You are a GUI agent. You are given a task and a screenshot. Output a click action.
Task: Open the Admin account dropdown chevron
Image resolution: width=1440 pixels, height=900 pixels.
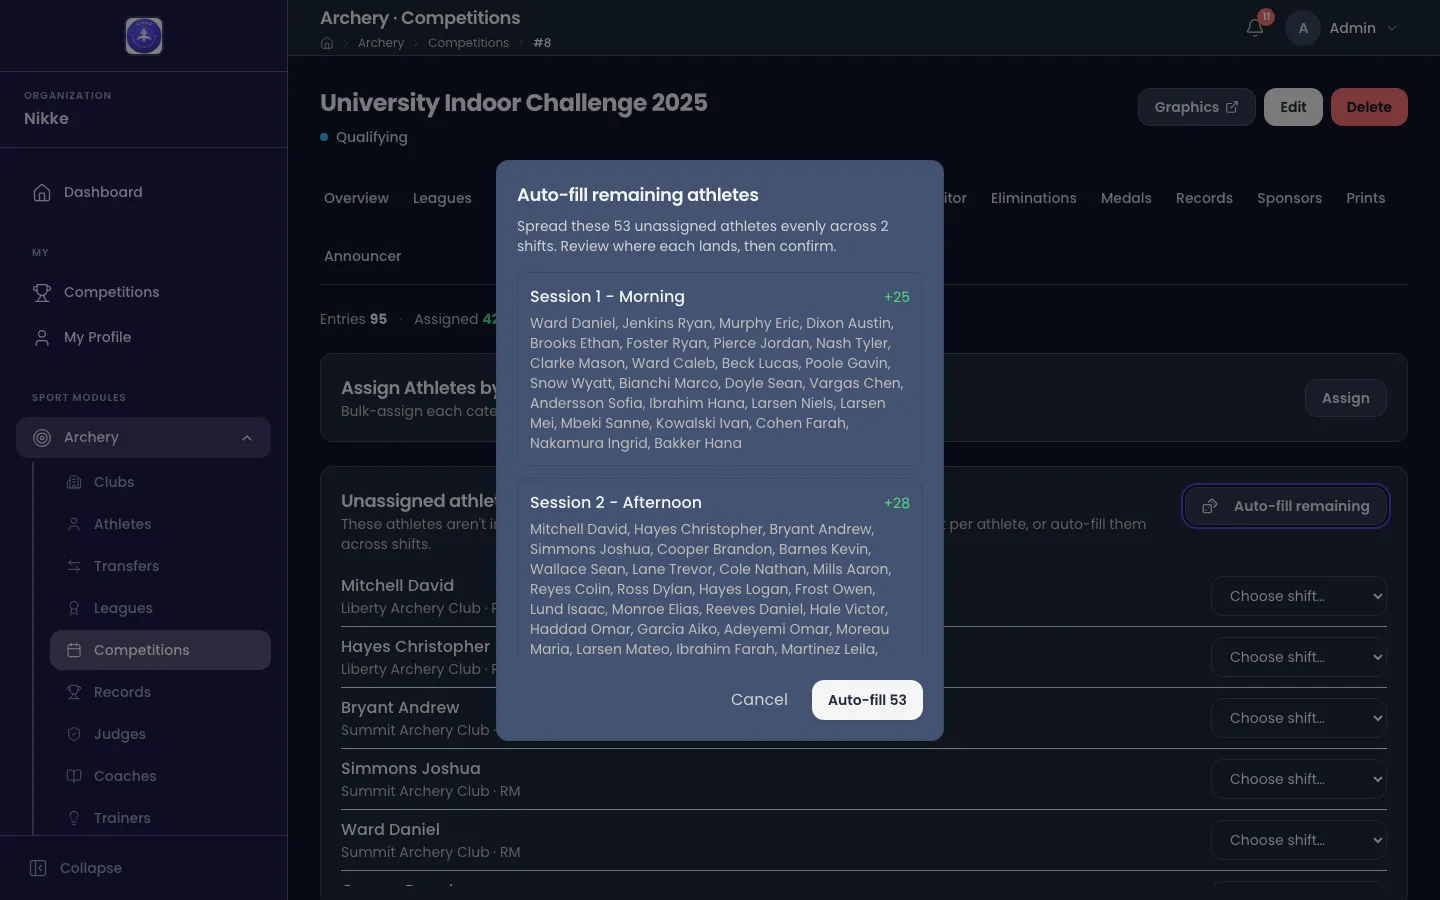click(1392, 28)
